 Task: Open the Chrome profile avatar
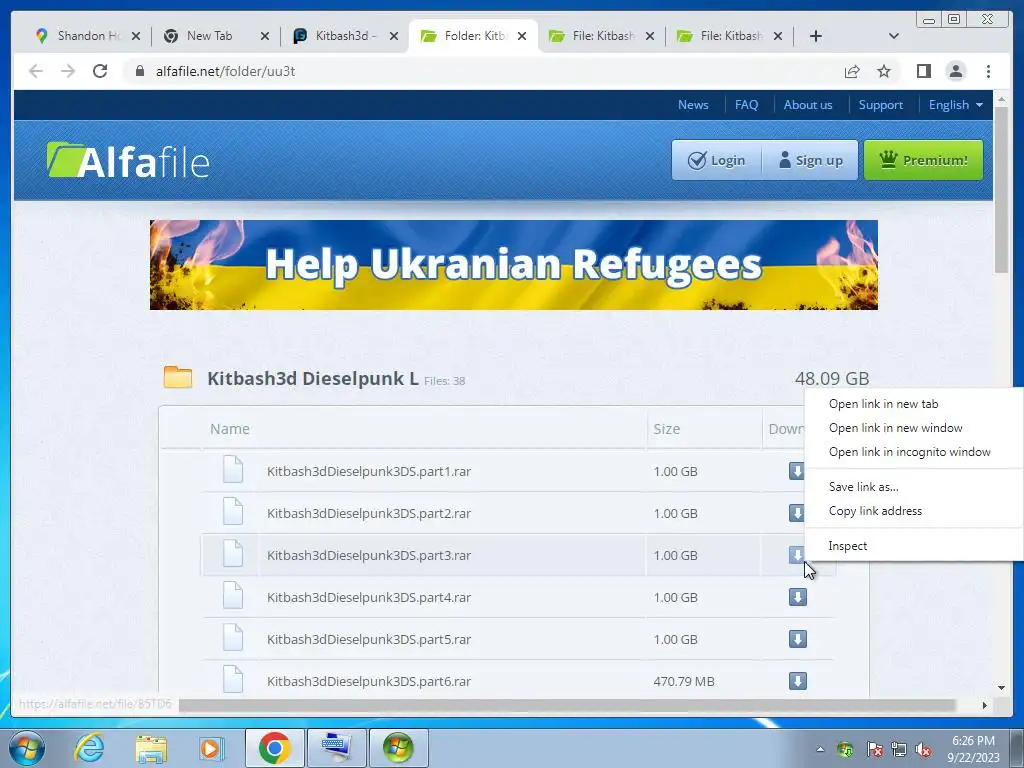point(955,71)
